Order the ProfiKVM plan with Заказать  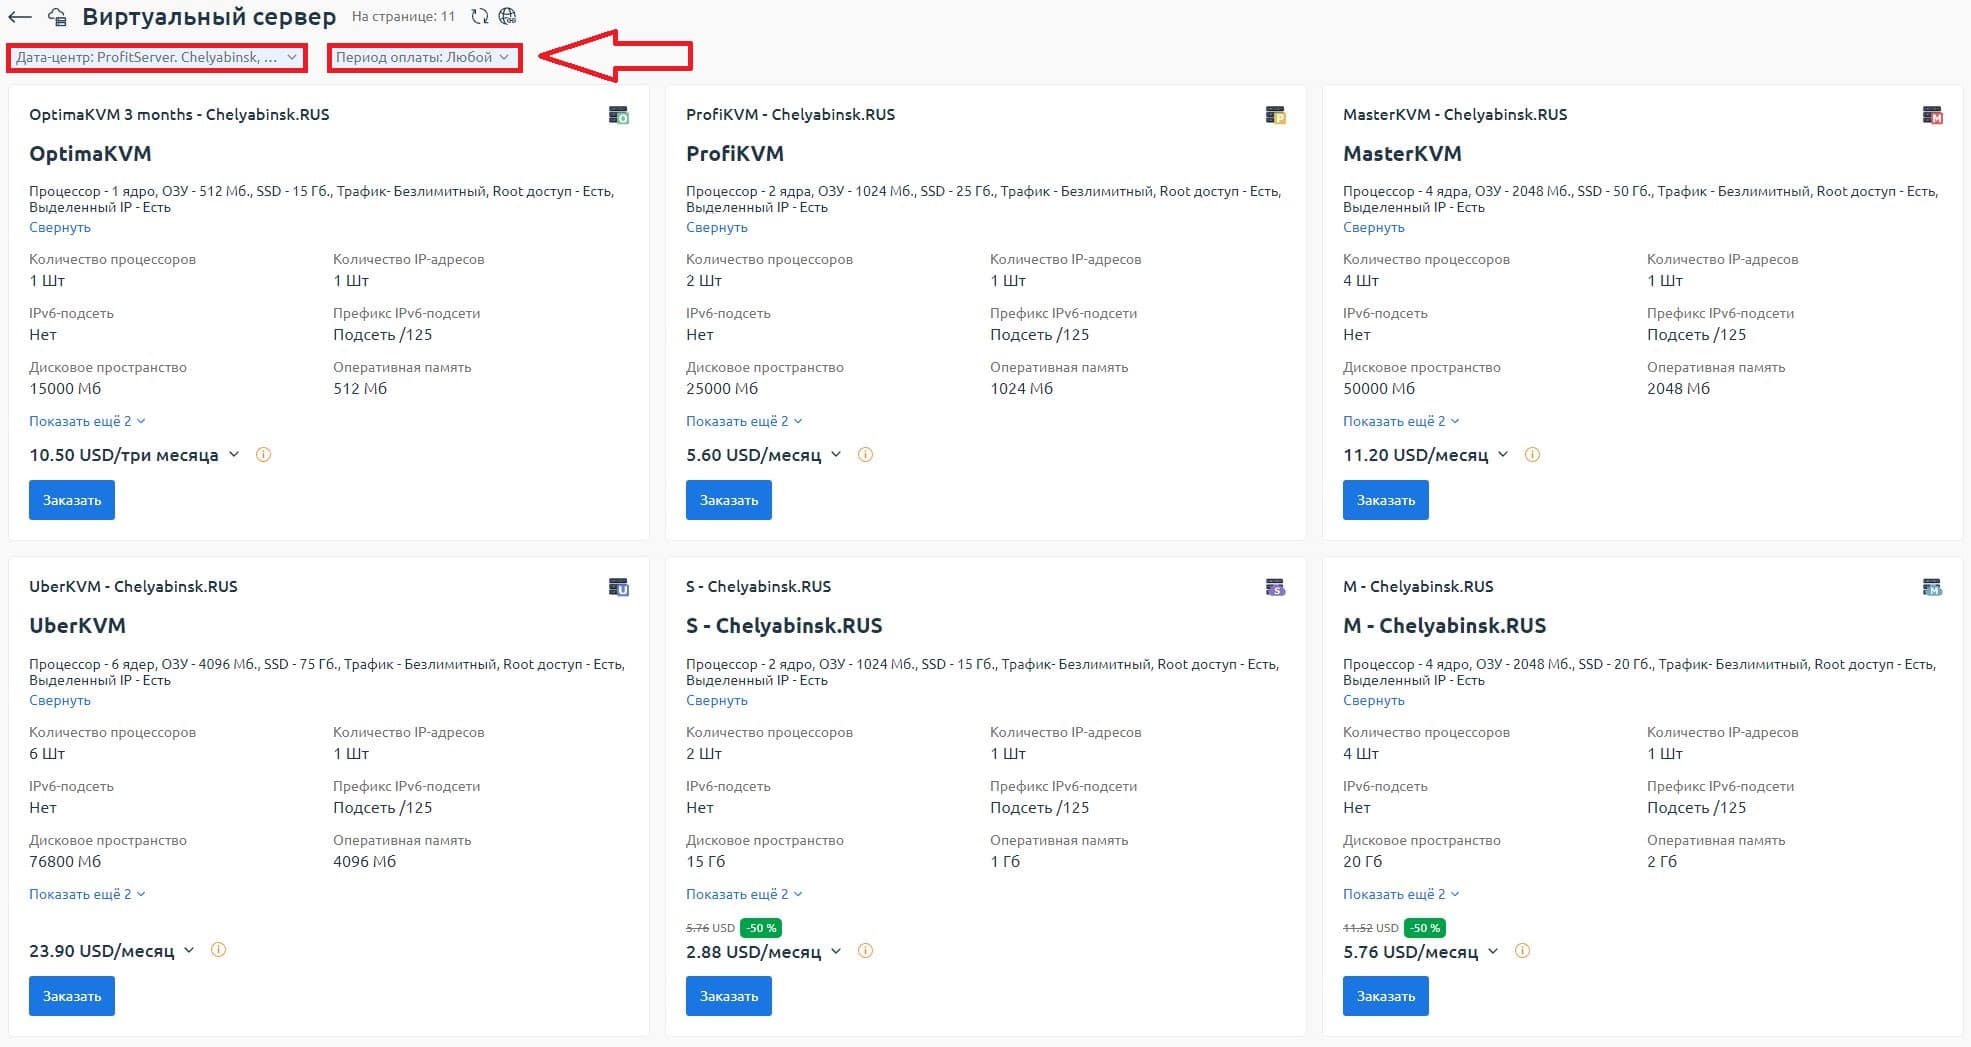coord(729,500)
